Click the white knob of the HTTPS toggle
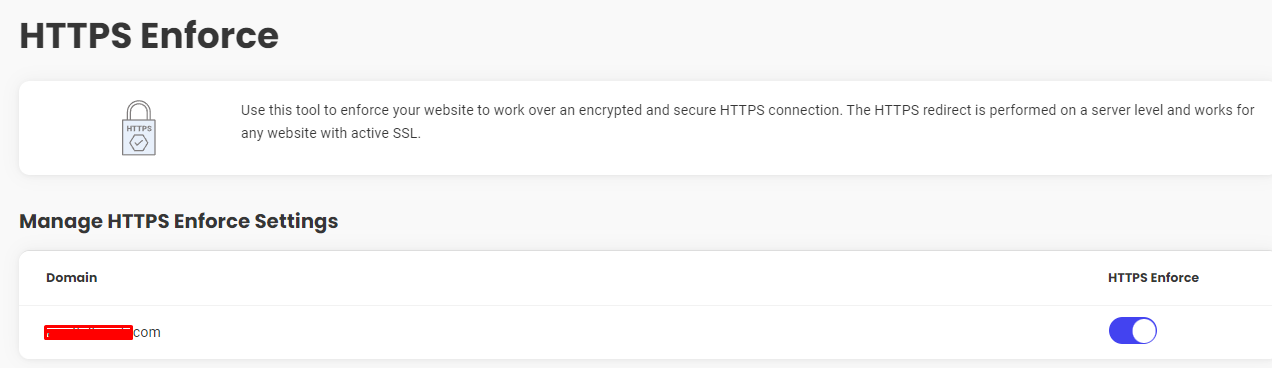 [x=1144, y=331]
